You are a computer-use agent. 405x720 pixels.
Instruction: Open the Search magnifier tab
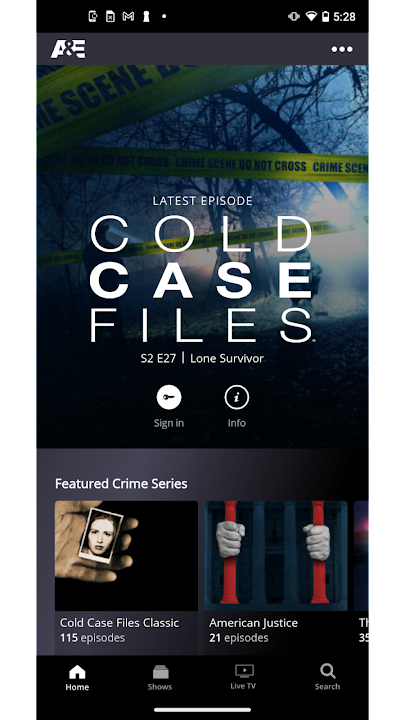click(327, 678)
